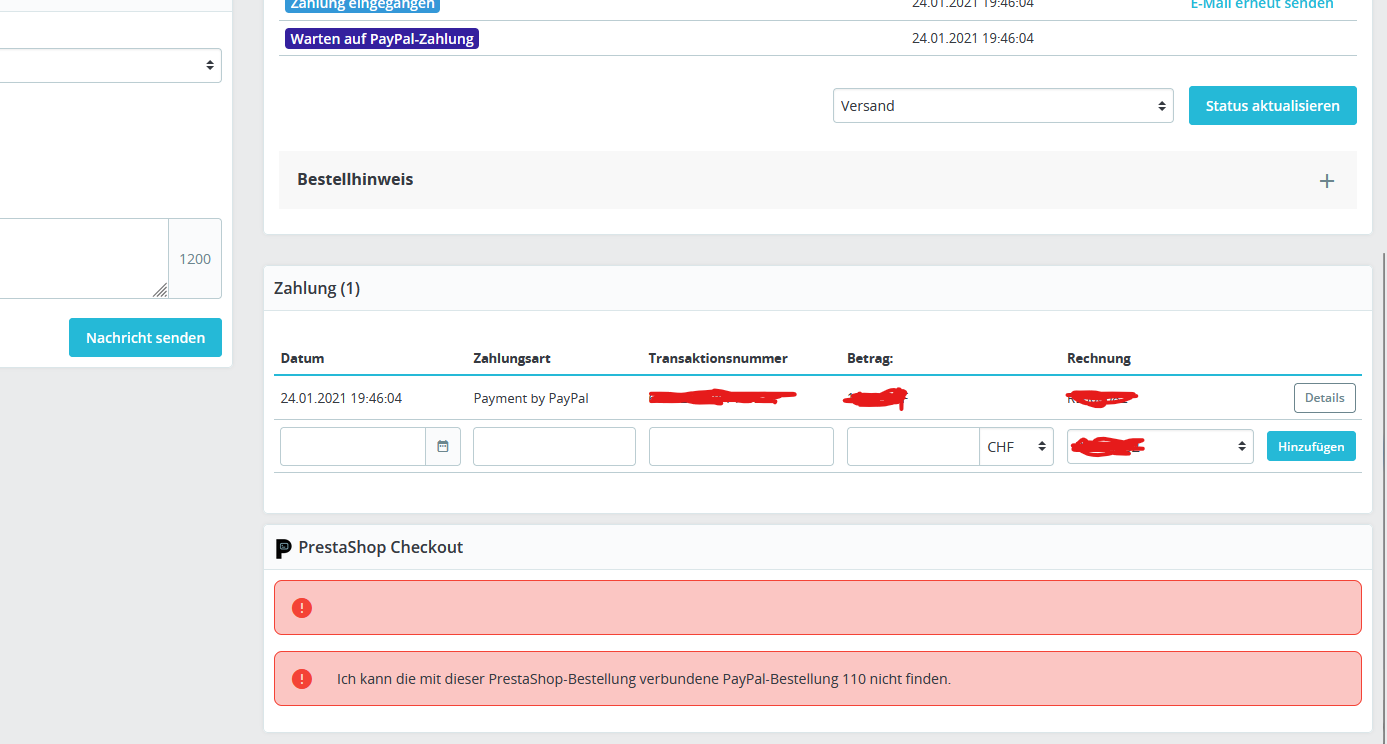Click the Bestellhinweis heading
Viewport: 1387px width, 744px height.
click(x=355, y=179)
